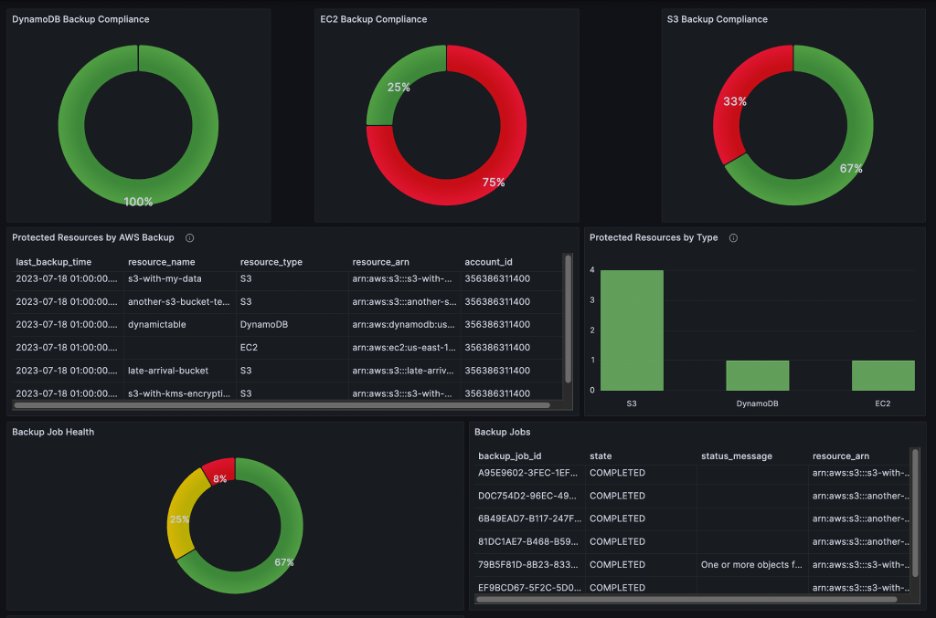Sort Backup Jobs table by resource_arn header
The width and height of the screenshot is (936, 618).
point(840,456)
